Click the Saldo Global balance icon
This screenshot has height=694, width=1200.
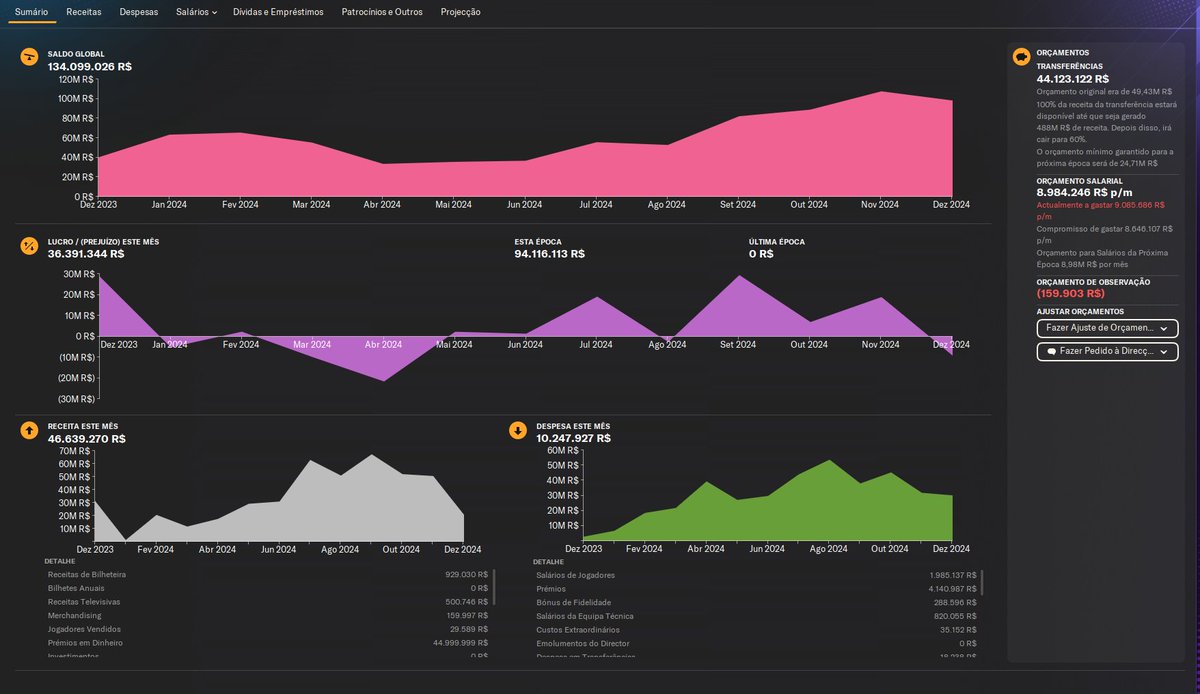(29, 57)
